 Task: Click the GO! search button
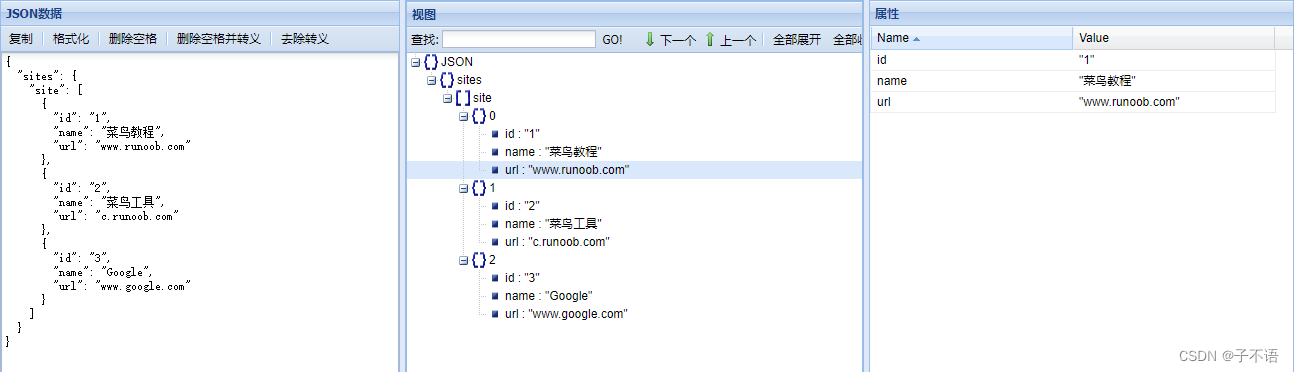point(612,39)
